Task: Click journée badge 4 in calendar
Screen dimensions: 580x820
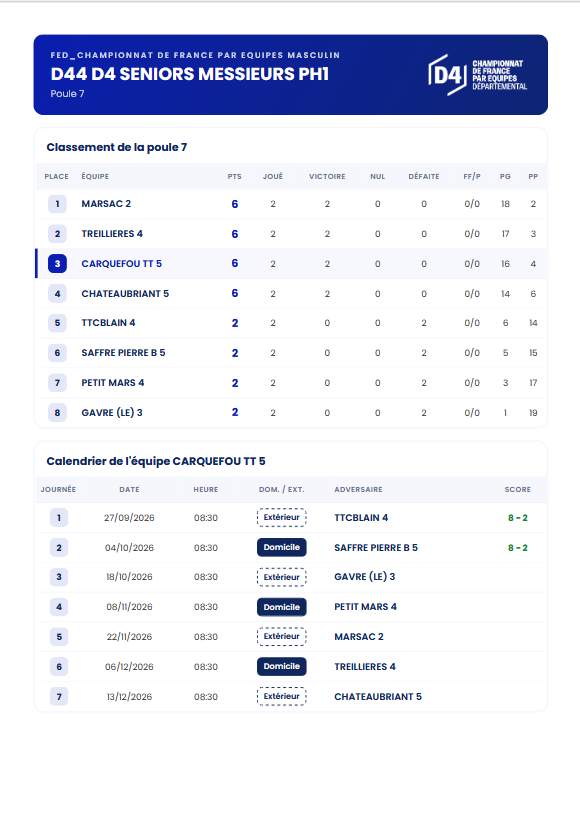Action: click(x=59, y=607)
